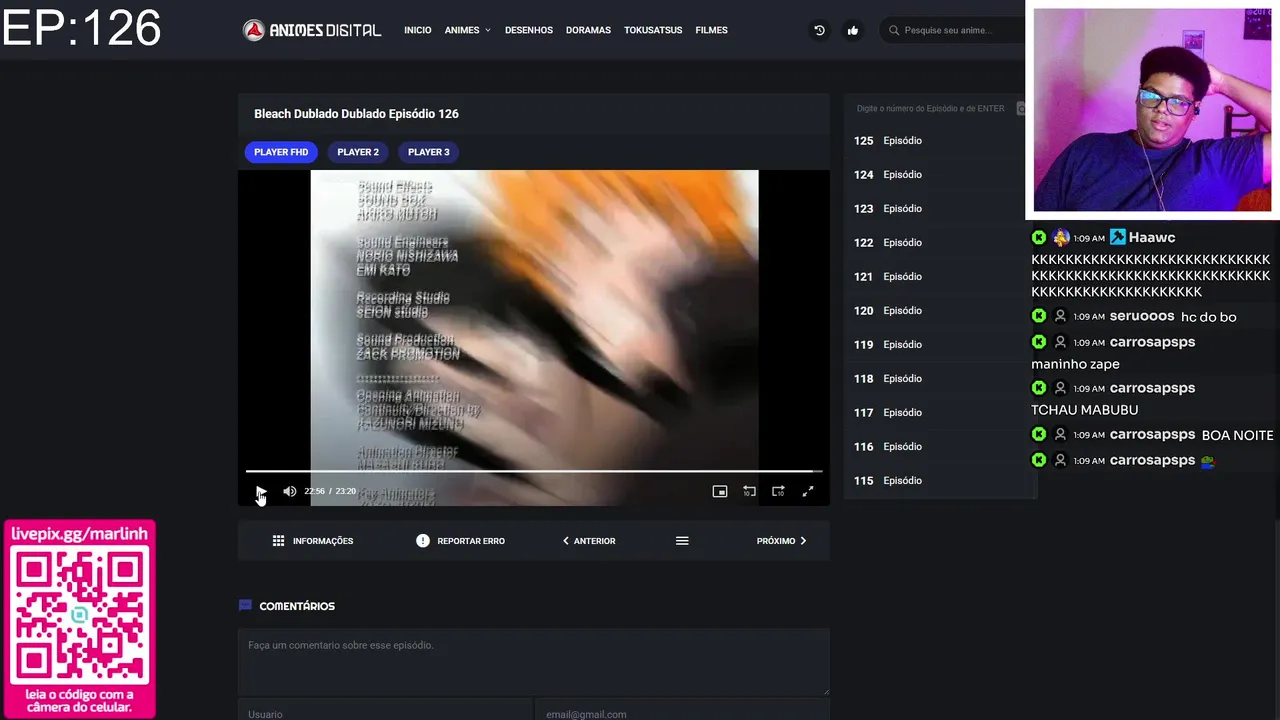This screenshot has width=1280, height=720.
Task: Click the streamer webcam overlay
Action: [x=1152, y=110]
